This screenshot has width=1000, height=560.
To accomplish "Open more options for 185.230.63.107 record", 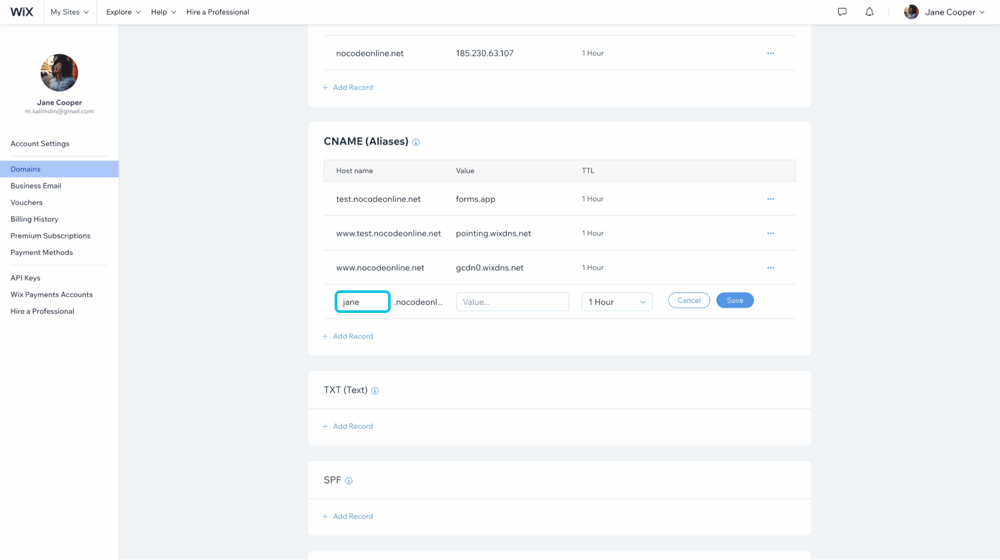I will [x=770, y=53].
